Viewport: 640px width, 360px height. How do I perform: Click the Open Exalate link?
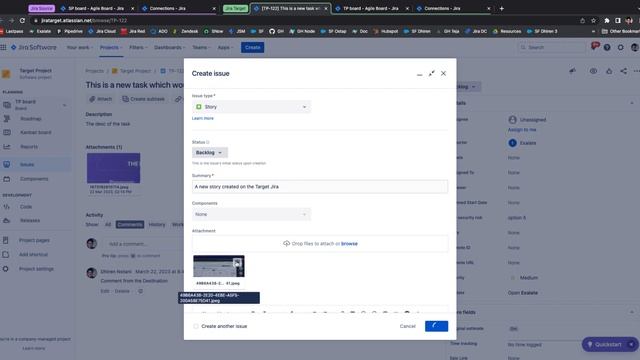pos(523,293)
